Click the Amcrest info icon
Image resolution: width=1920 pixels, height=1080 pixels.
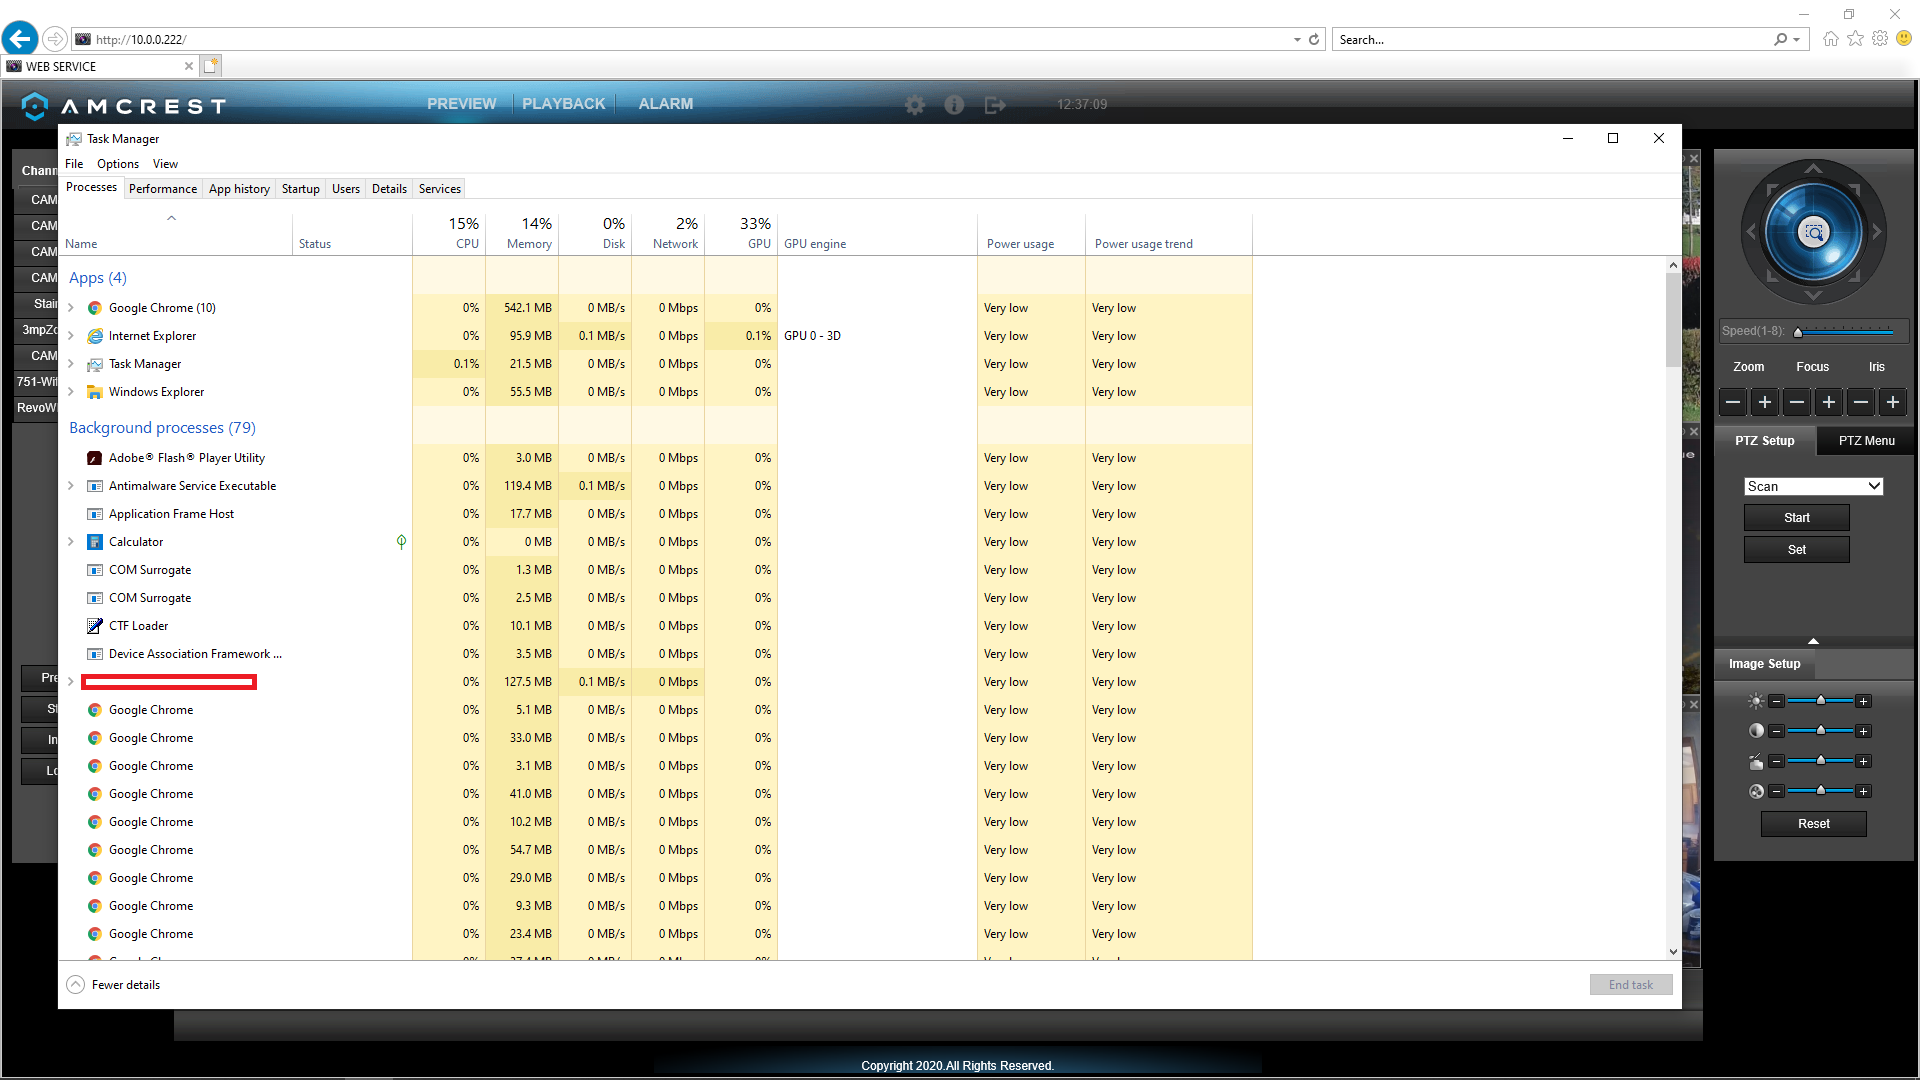pyautogui.click(x=954, y=105)
